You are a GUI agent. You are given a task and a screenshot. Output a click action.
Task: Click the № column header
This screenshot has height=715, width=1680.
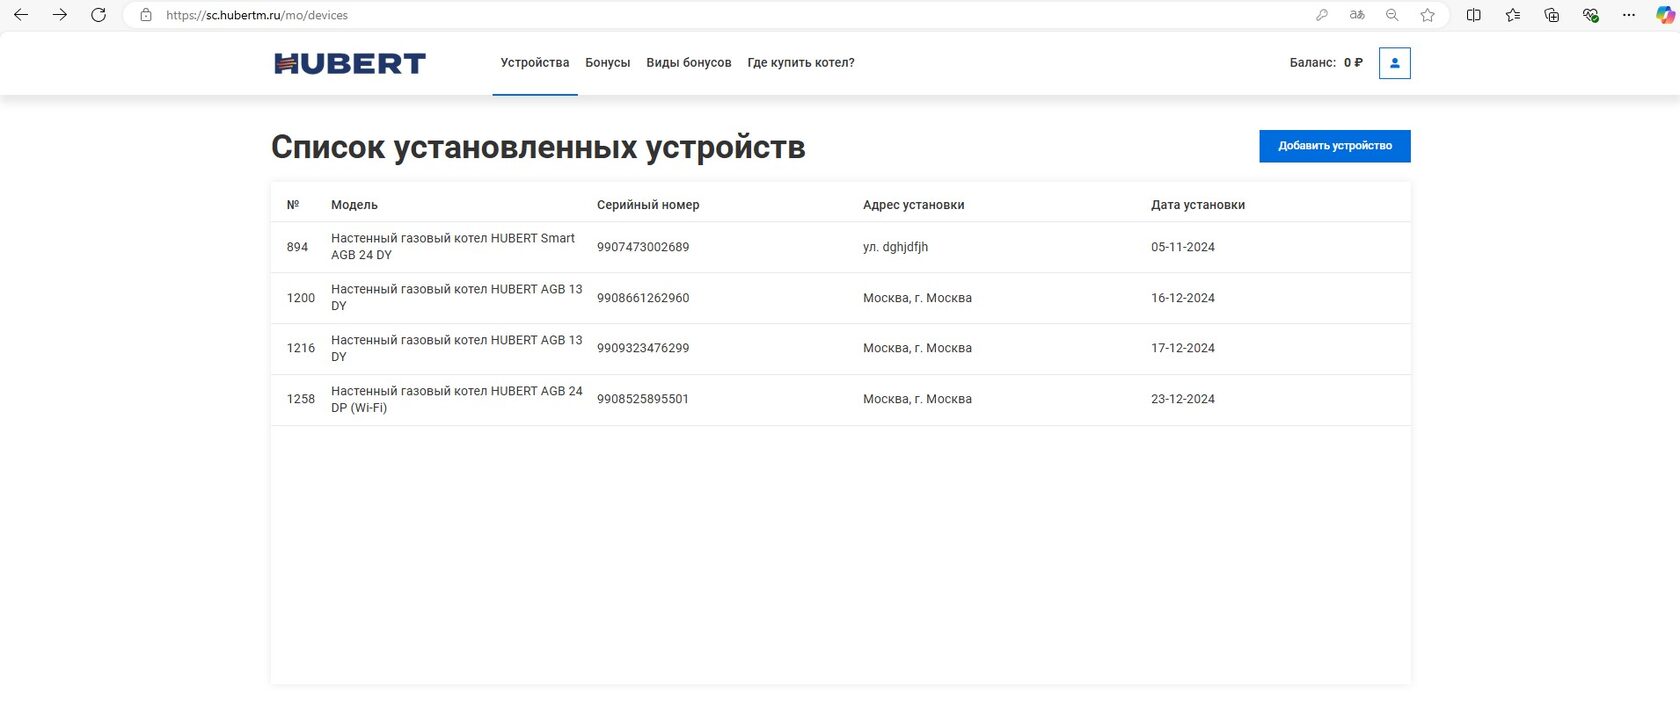(293, 205)
